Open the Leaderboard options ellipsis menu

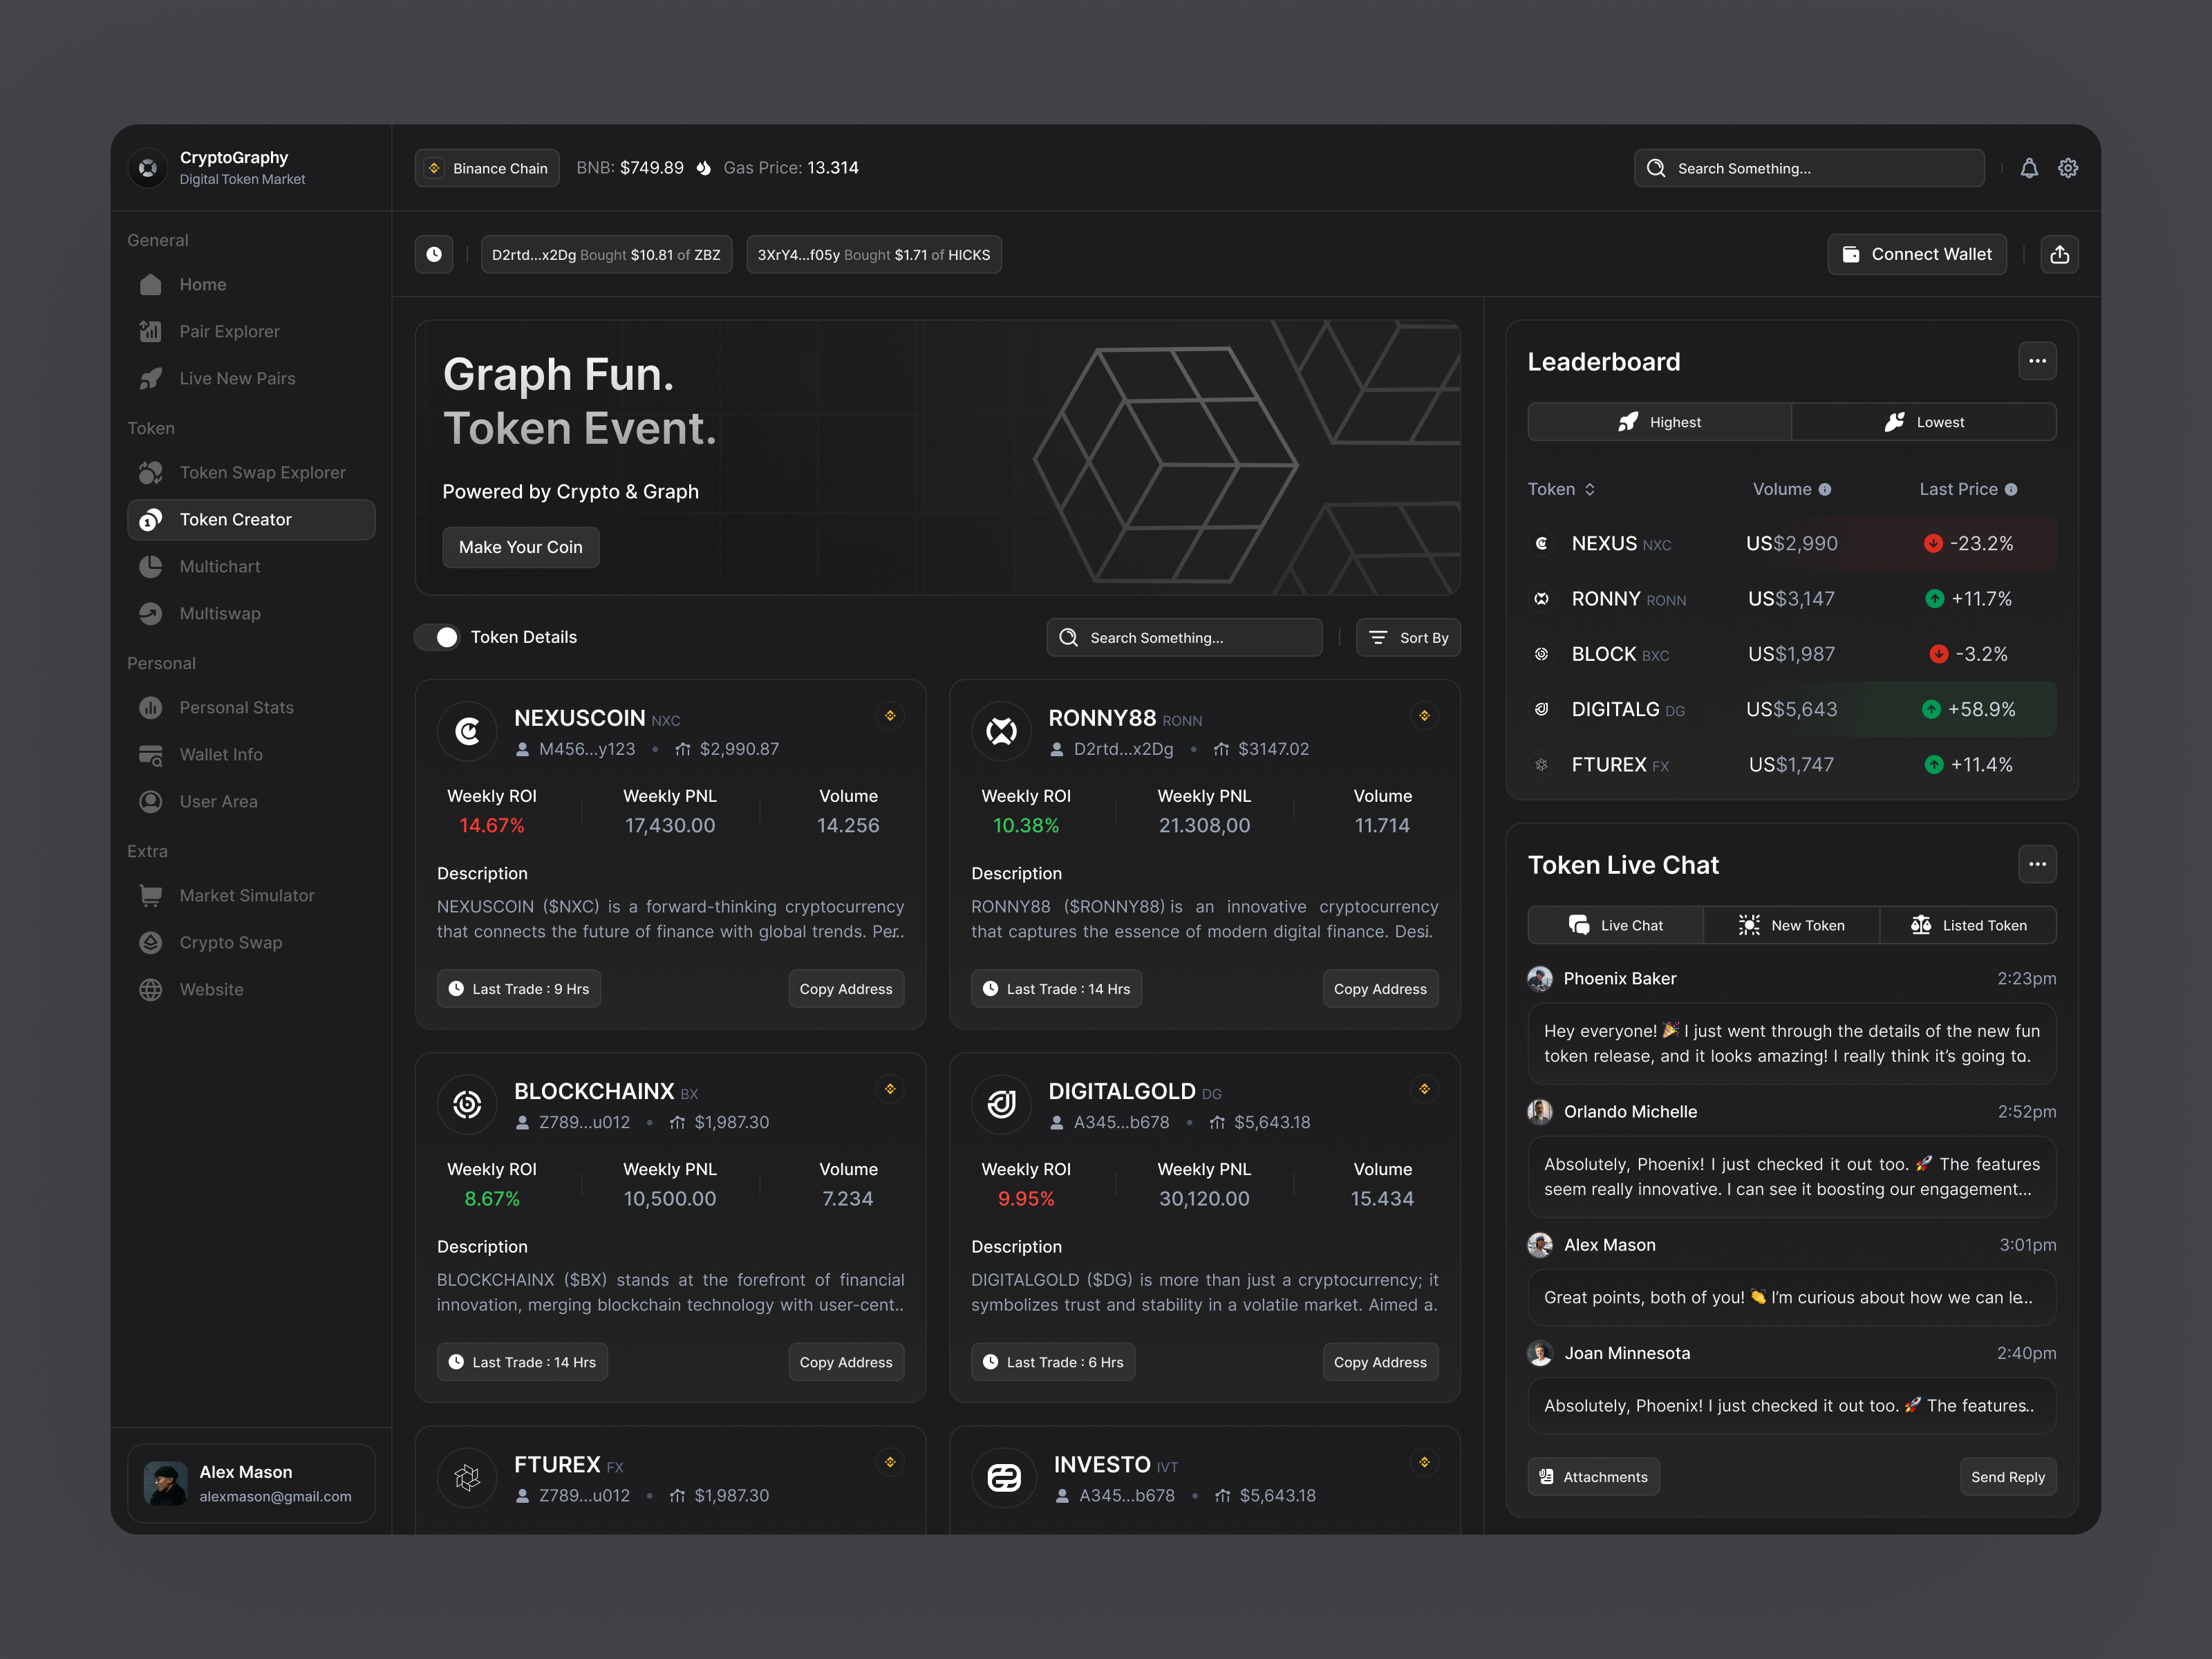pos(2038,361)
